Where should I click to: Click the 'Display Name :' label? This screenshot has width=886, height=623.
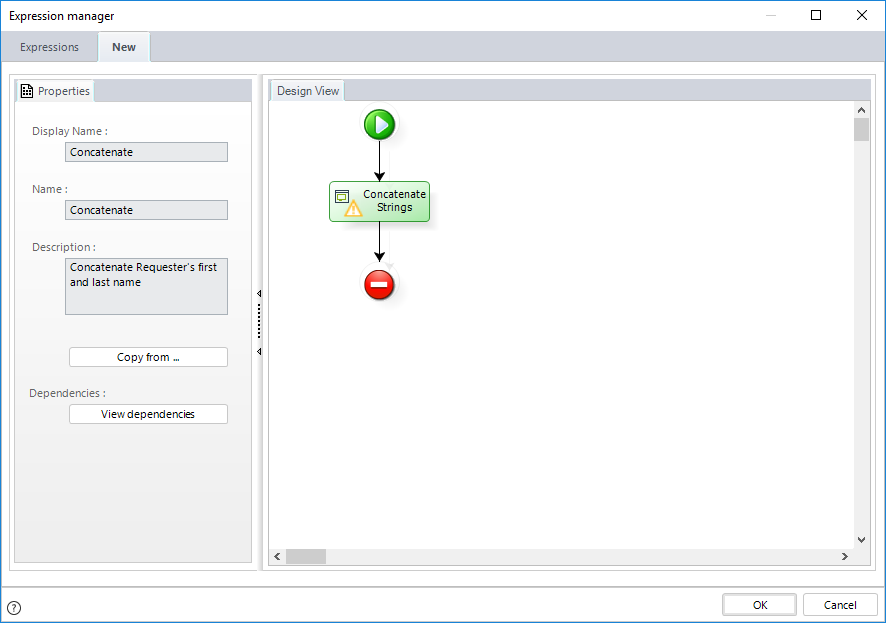click(70, 131)
